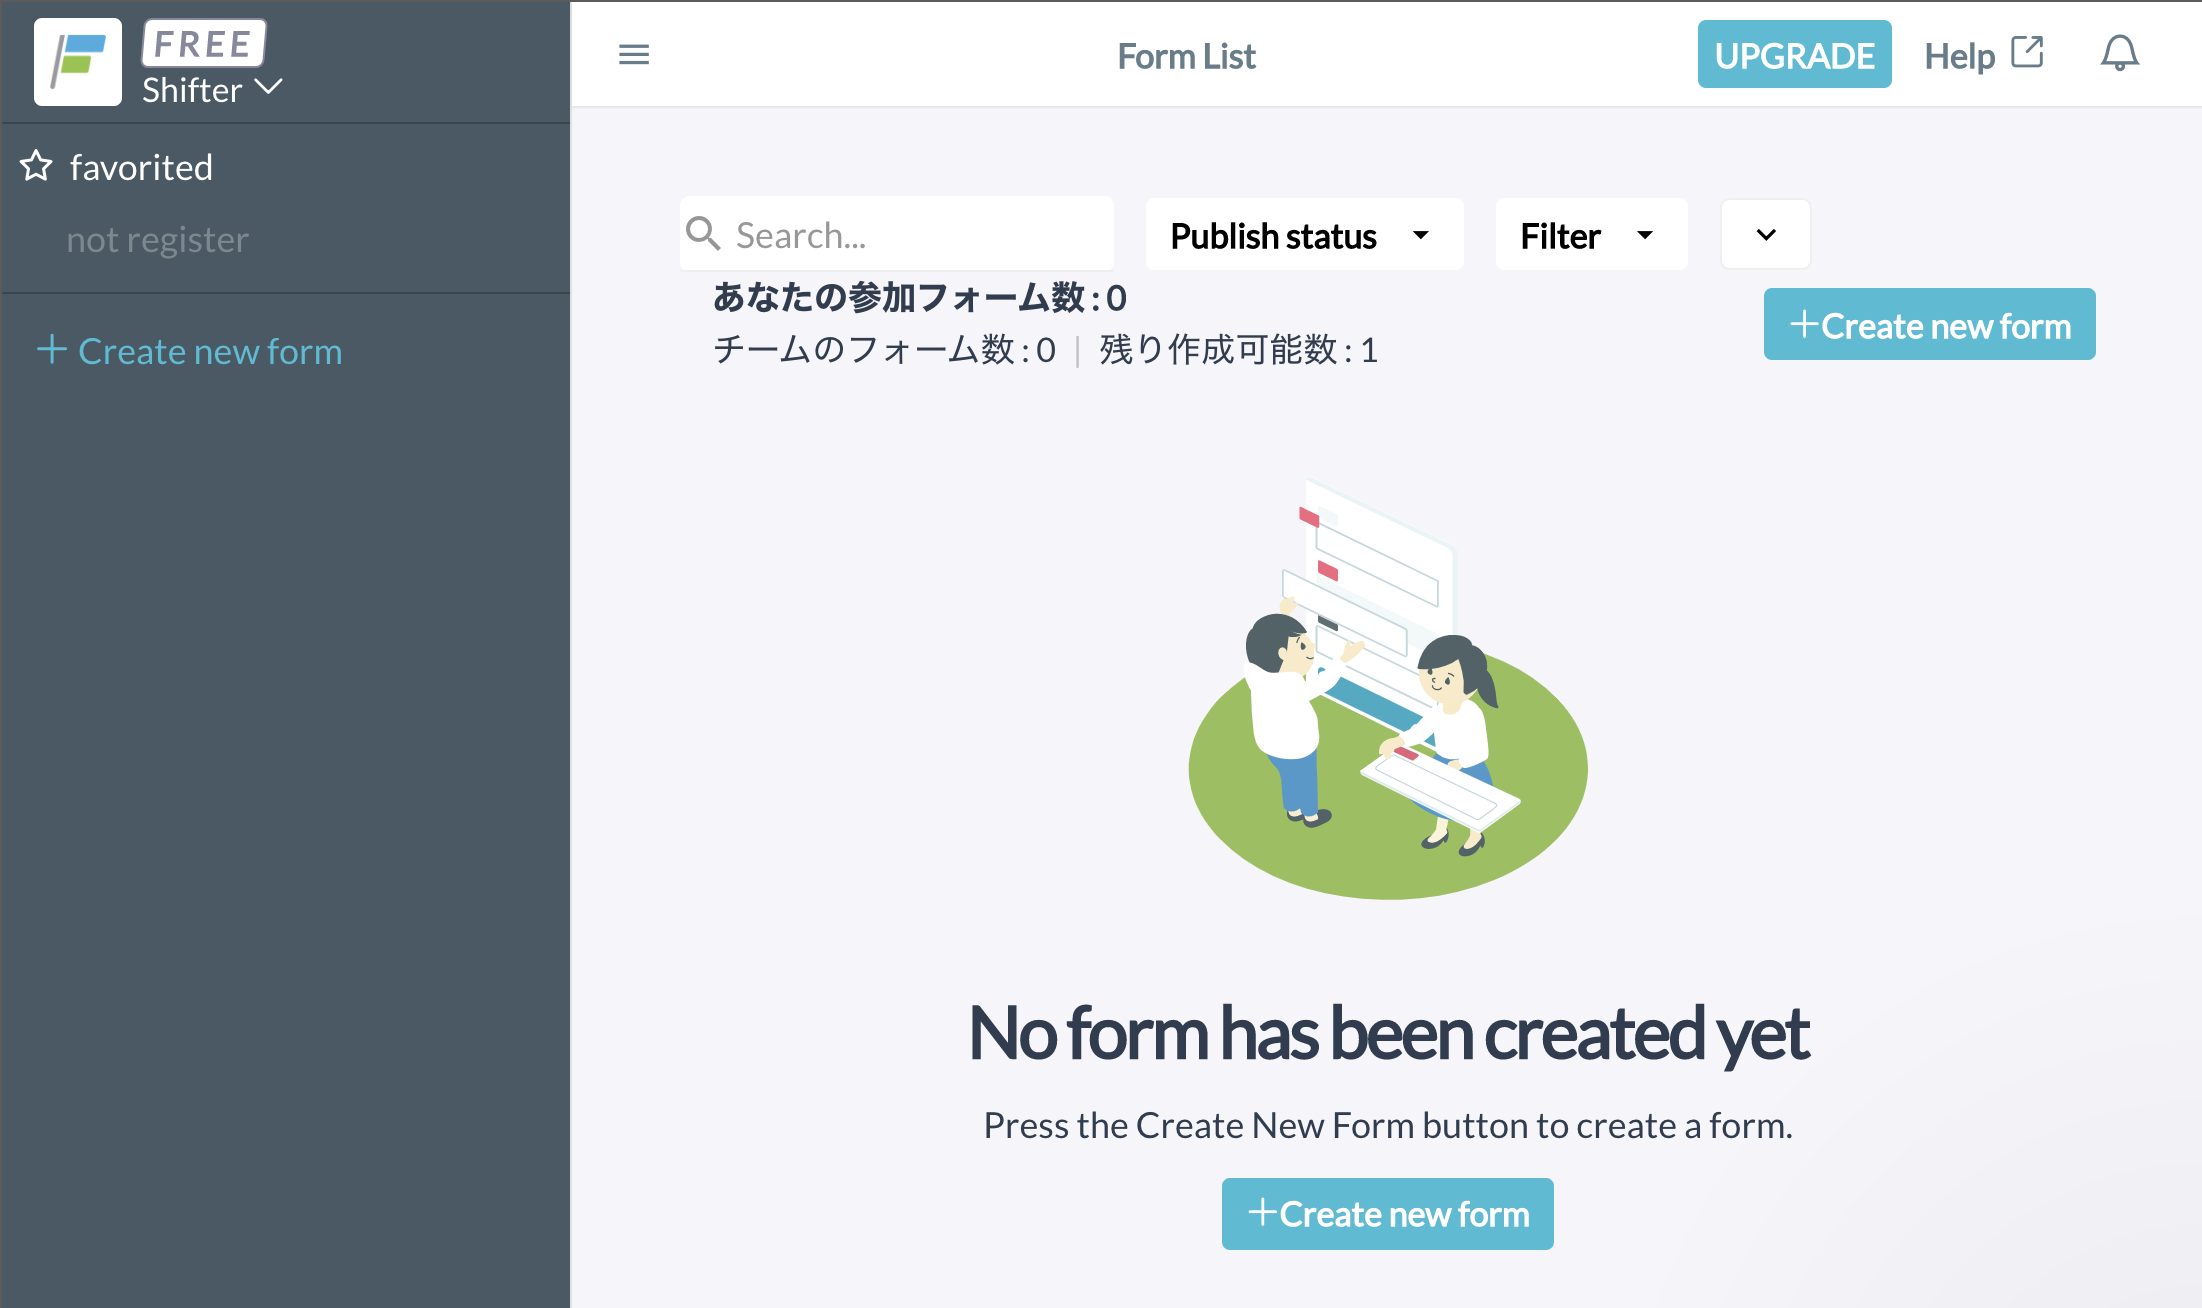Click the FREE plan badge
The height and width of the screenshot is (1308, 2202).
[x=204, y=43]
